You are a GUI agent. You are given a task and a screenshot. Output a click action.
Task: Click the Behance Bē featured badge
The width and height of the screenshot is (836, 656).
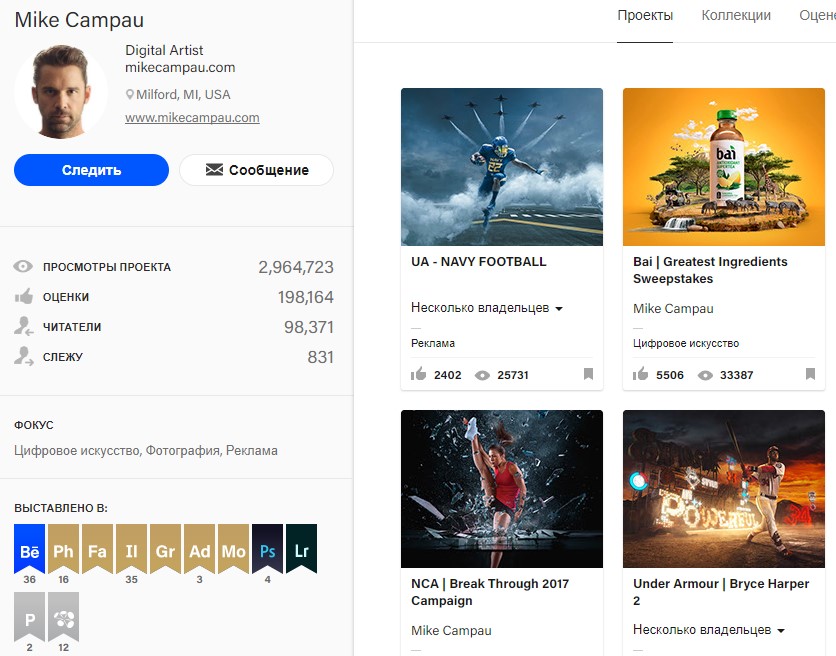click(29, 549)
